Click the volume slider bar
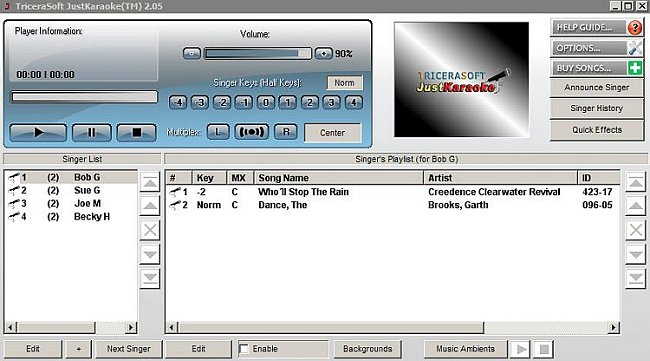The width and height of the screenshot is (650, 361). 257,53
